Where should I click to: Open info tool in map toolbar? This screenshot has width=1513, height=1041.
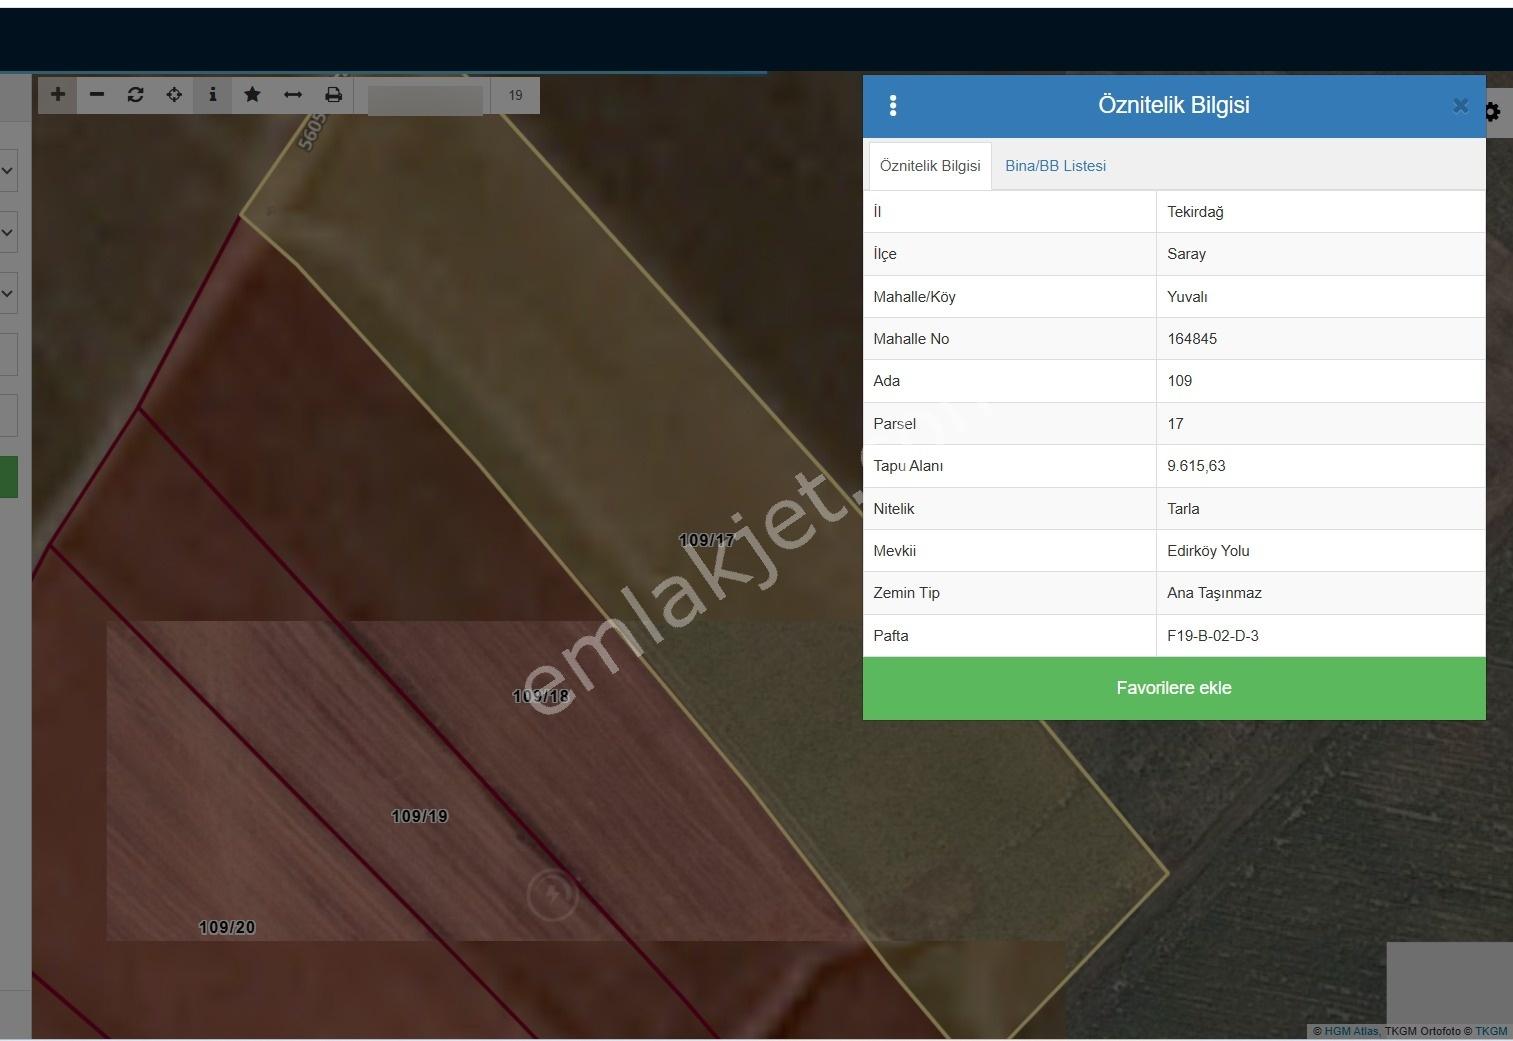point(213,95)
